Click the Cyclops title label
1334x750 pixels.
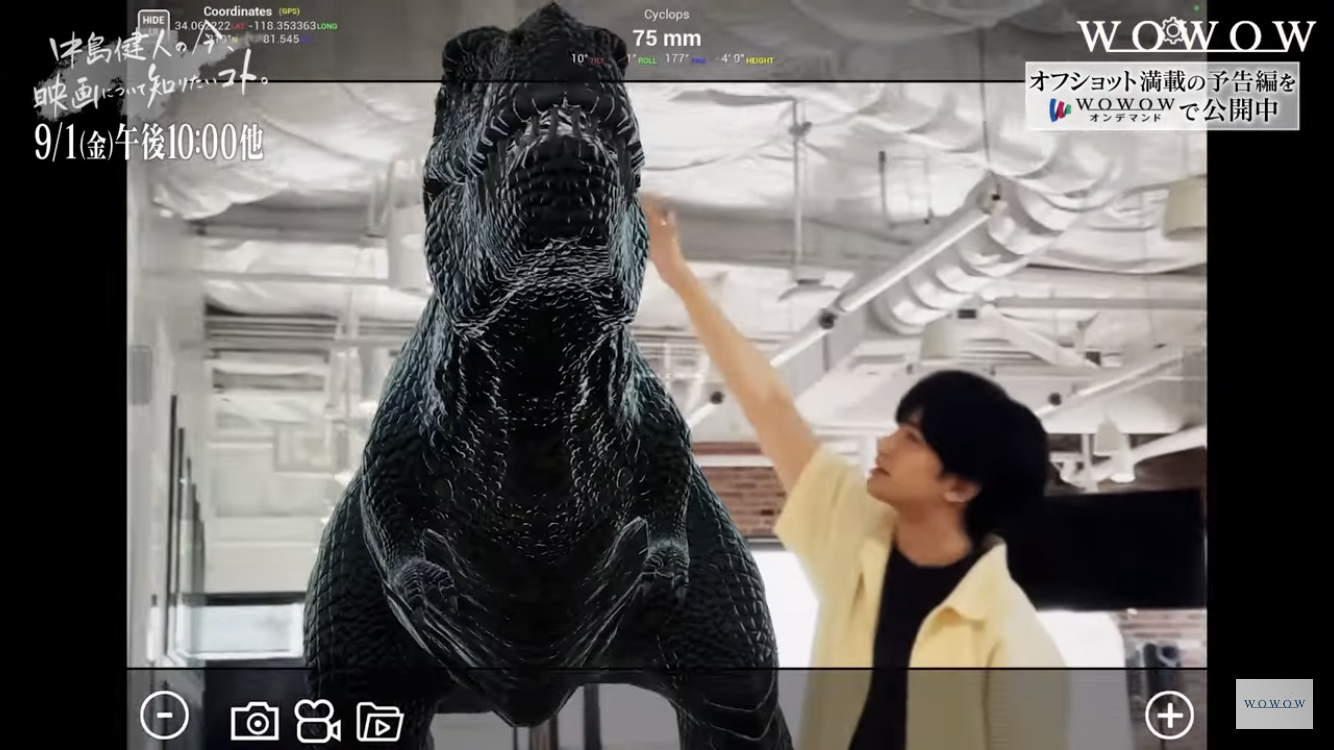coord(667,14)
